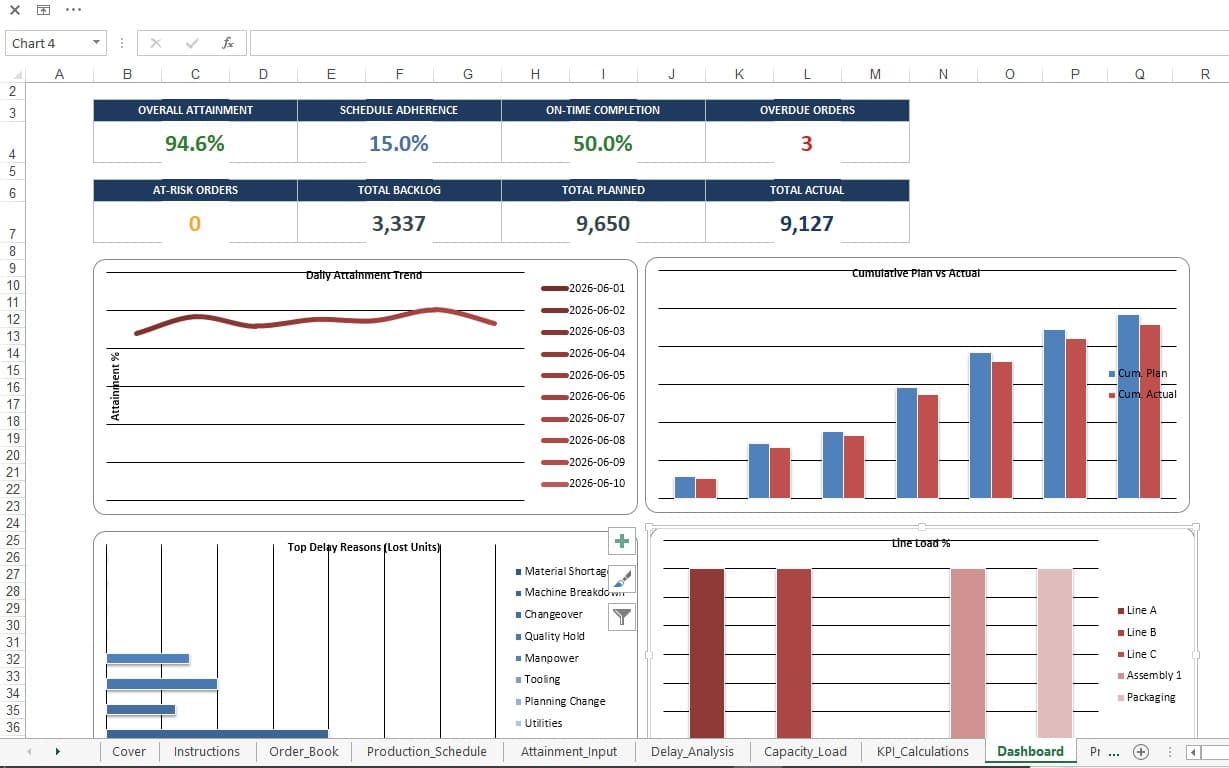Click inside the formula bar input
Viewport: 1229px width, 768px height.
pyautogui.click(x=738, y=43)
